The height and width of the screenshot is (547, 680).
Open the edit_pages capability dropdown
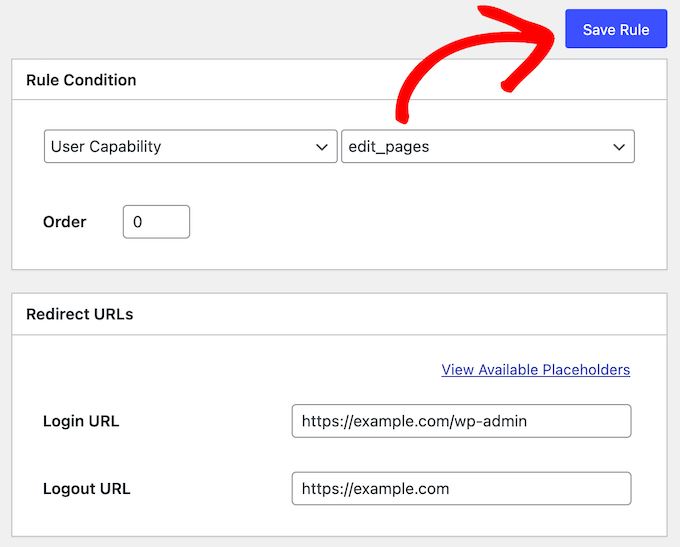click(x=487, y=146)
